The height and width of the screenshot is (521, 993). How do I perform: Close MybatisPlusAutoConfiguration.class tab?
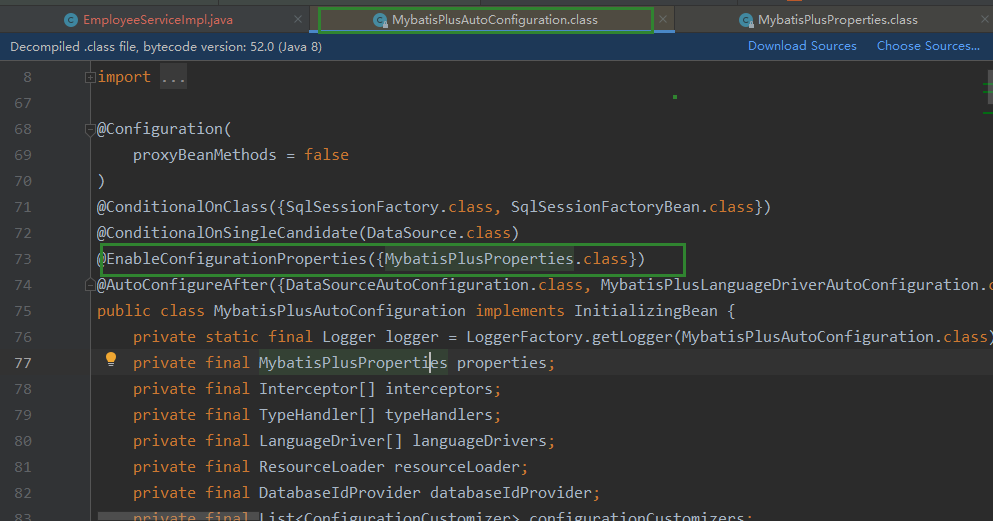tap(662, 20)
